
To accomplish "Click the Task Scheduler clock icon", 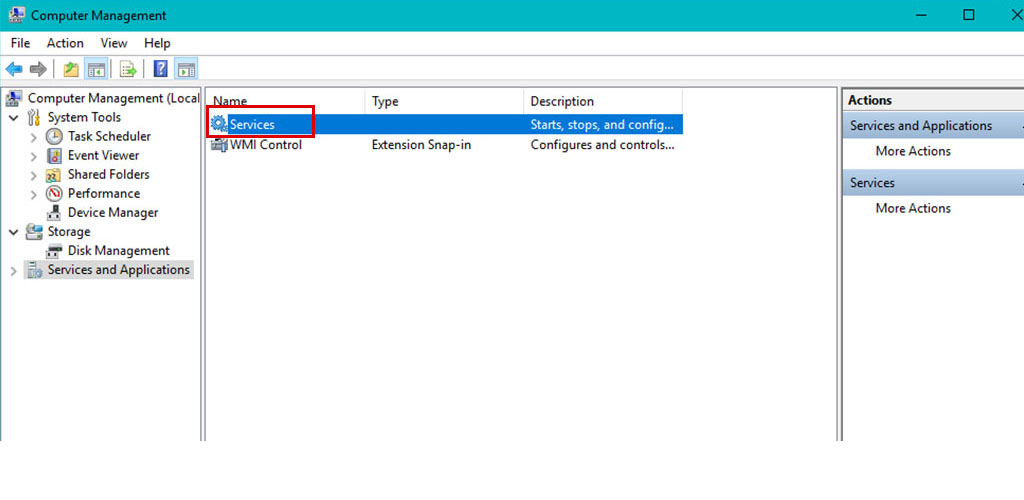I will click(x=54, y=136).
